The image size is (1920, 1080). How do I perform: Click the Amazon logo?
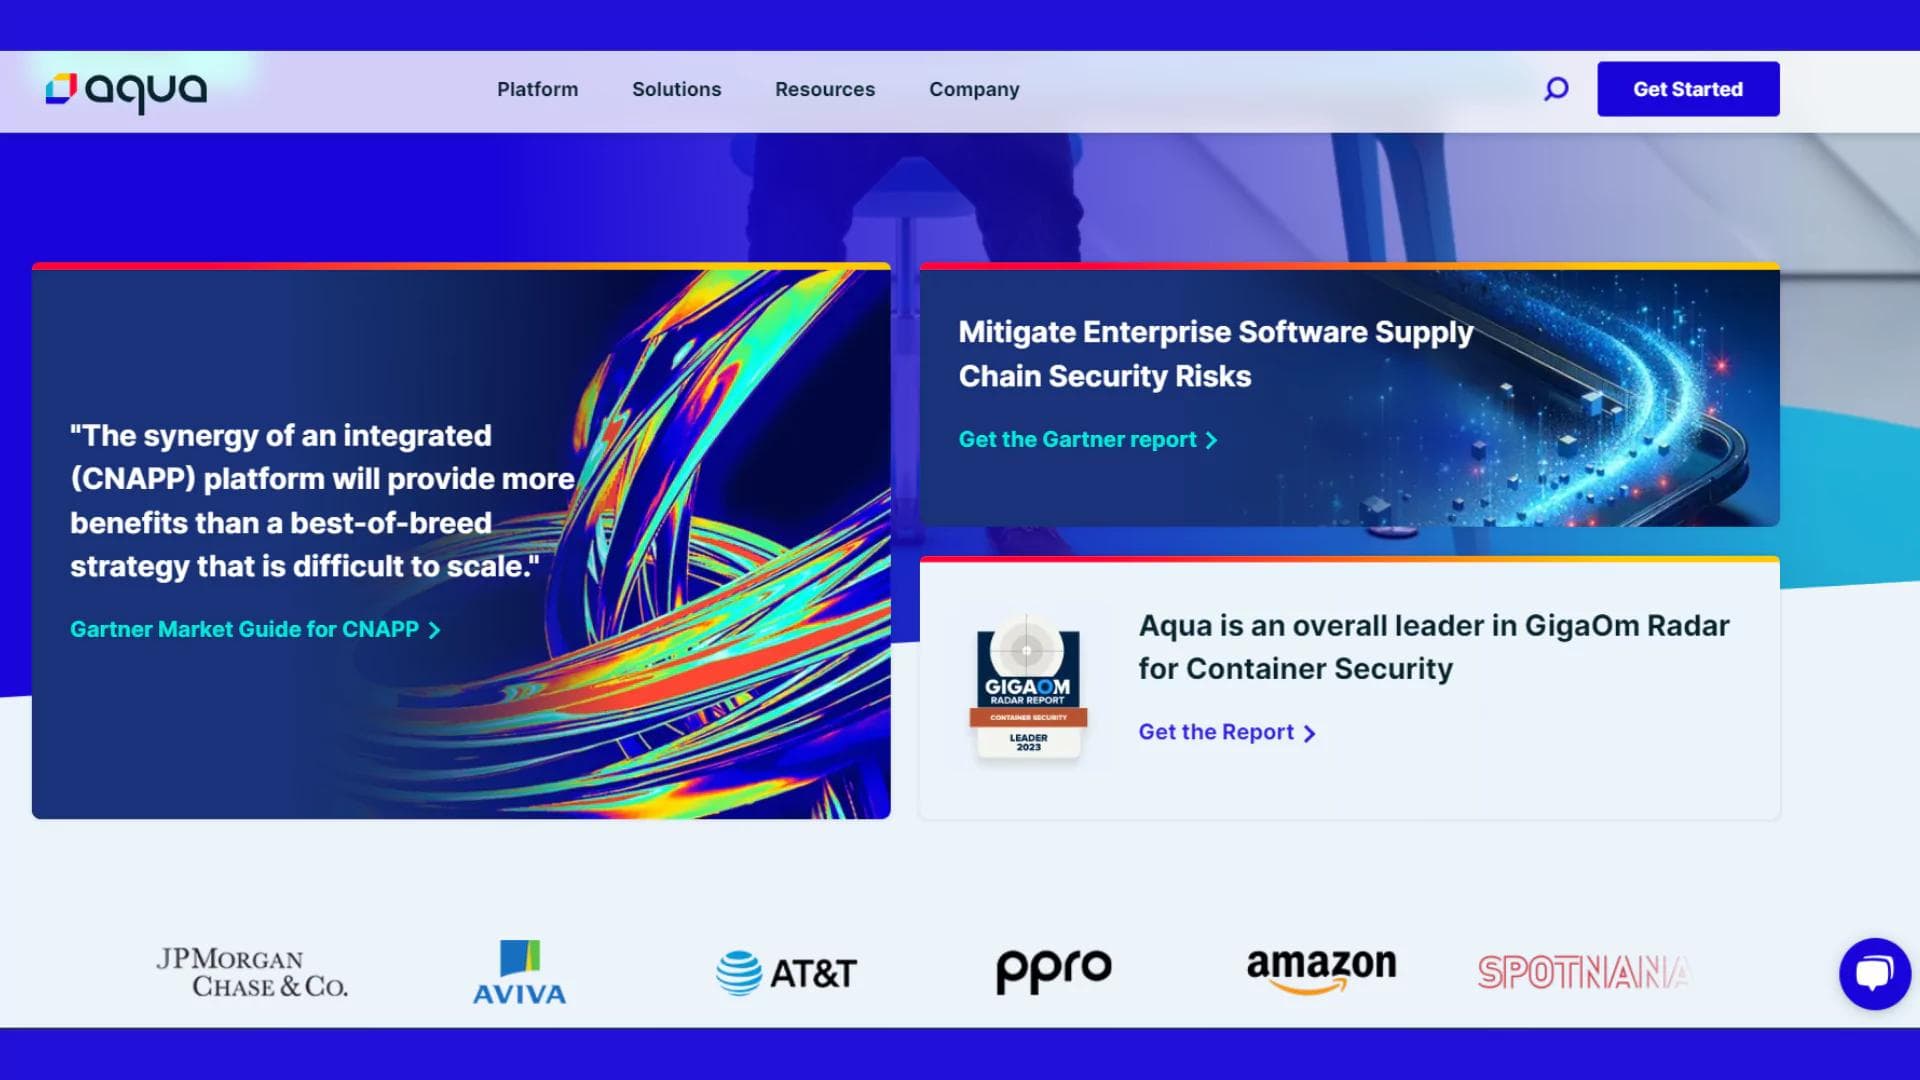coord(1321,970)
